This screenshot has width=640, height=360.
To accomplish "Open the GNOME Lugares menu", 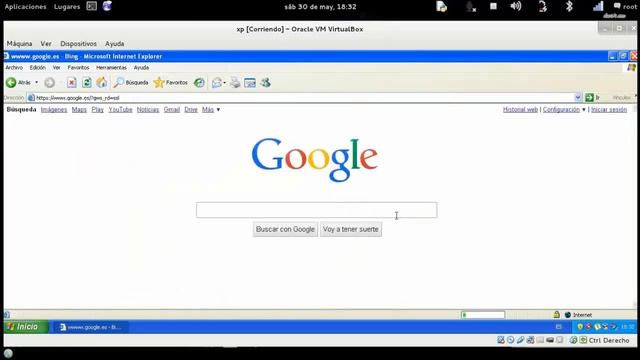I will pos(67,7).
